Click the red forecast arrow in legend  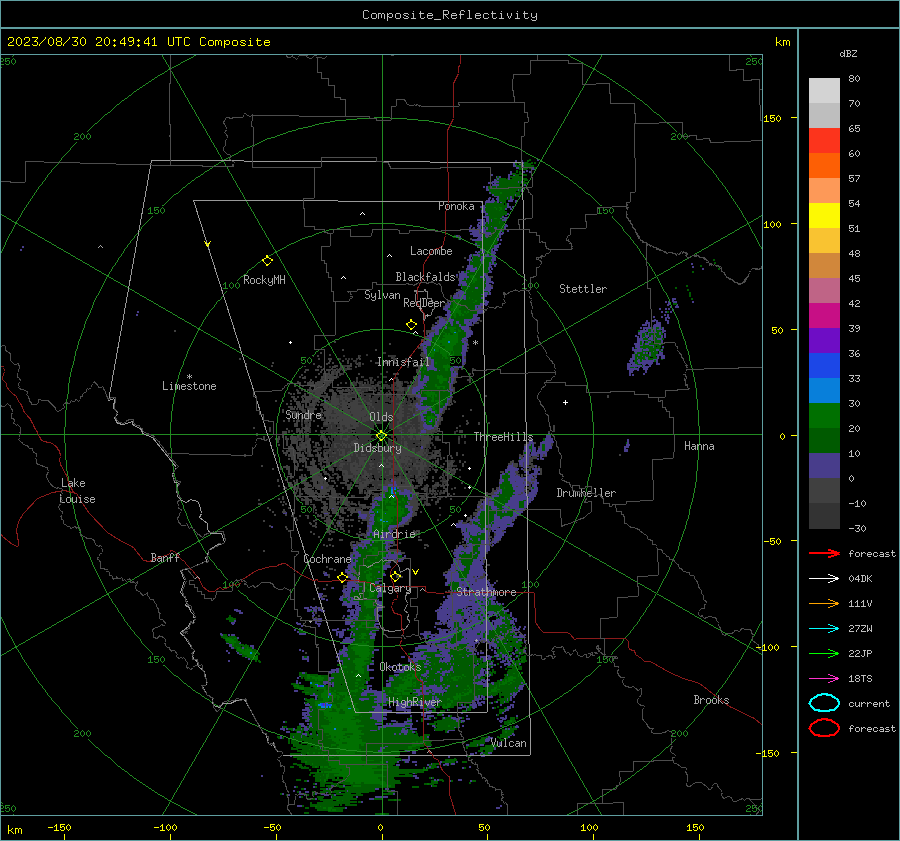[x=824, y=553]
